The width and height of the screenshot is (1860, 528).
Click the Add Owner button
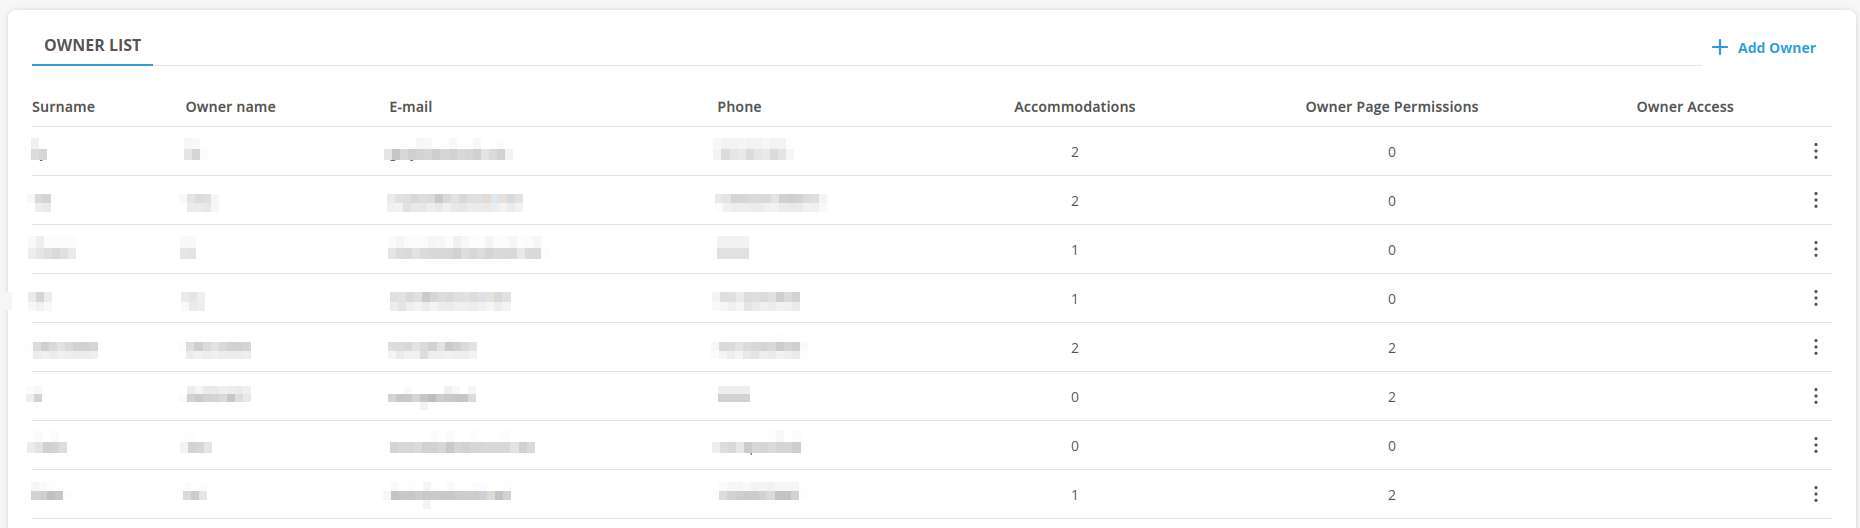click(x=1764, y=48)
